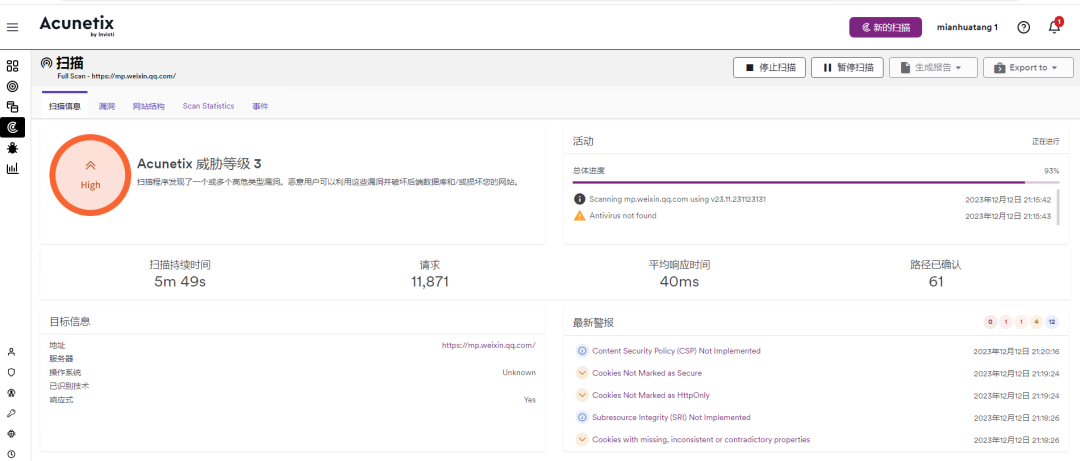Select the highlighted Scans sidebar icon
The width and height of the screenshot is (1080, 461).
12,127
